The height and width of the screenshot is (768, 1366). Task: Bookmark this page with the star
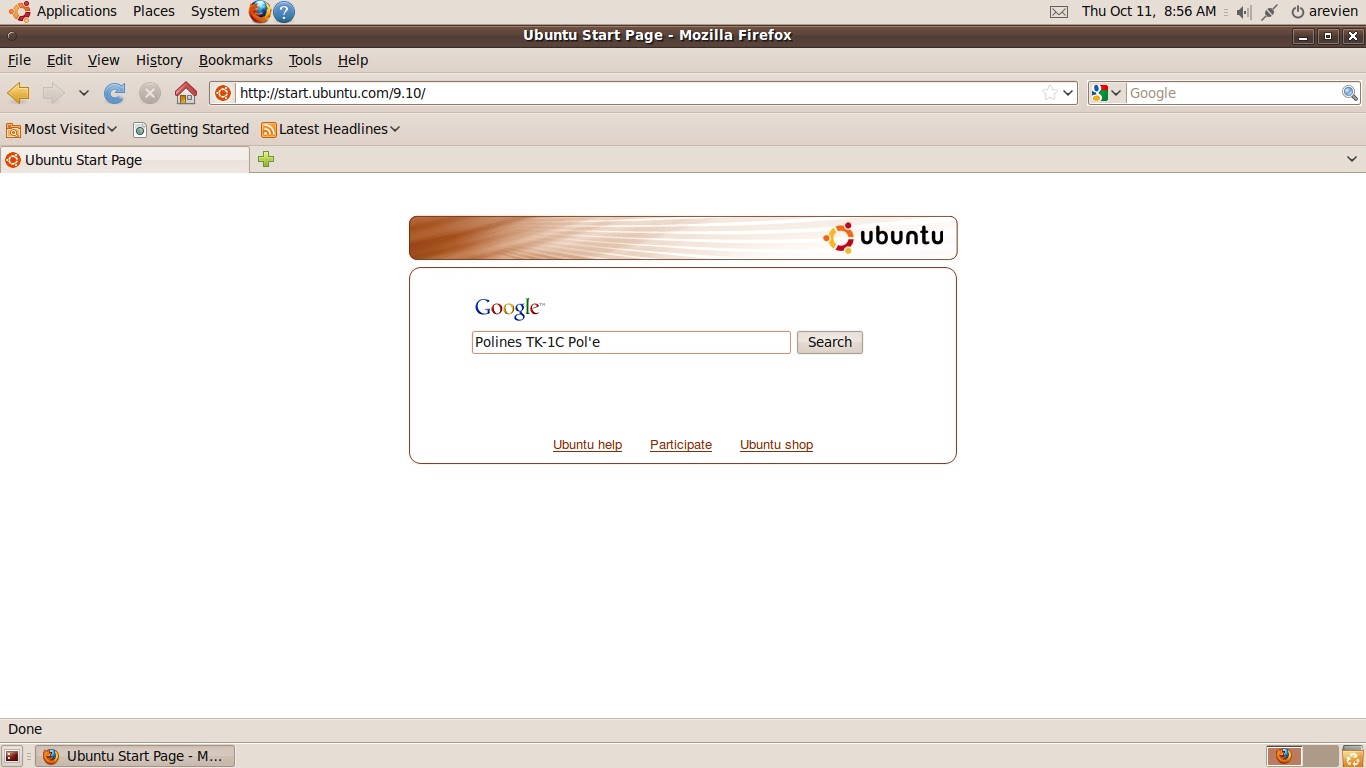pyautogui.click(x=1050, y=93)
